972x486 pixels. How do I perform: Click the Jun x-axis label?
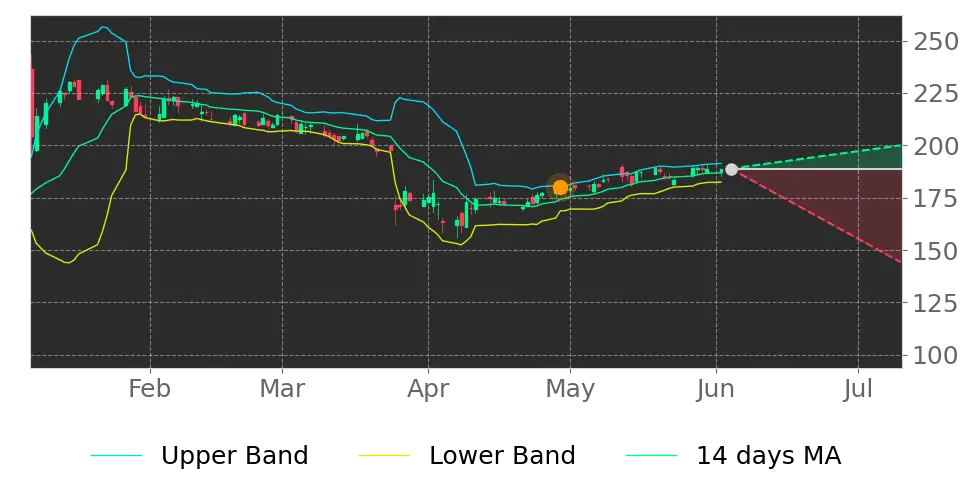point(717,389)
